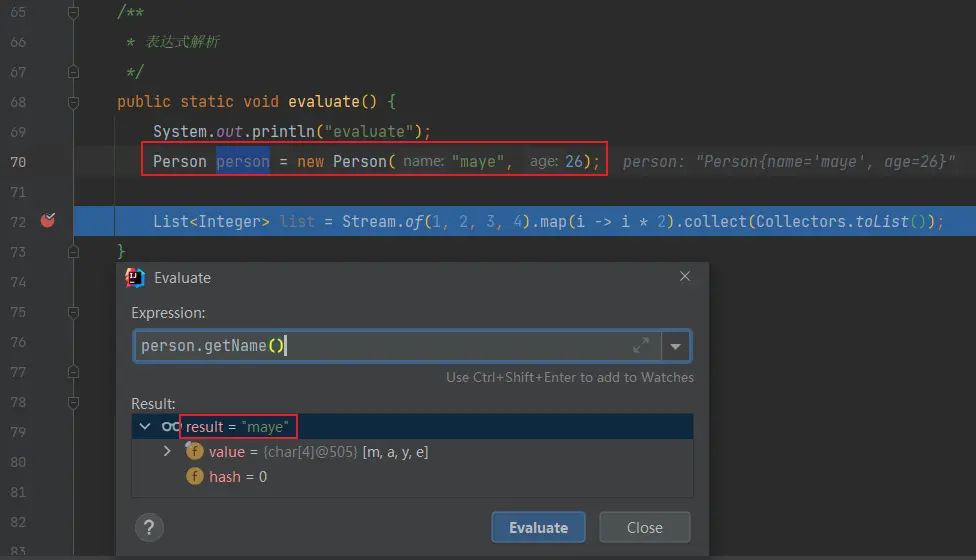The width and height of the screenshot is (976, 560).
Task: Click the evaluate method name on line 68
Action: click(x=324, y=101)
